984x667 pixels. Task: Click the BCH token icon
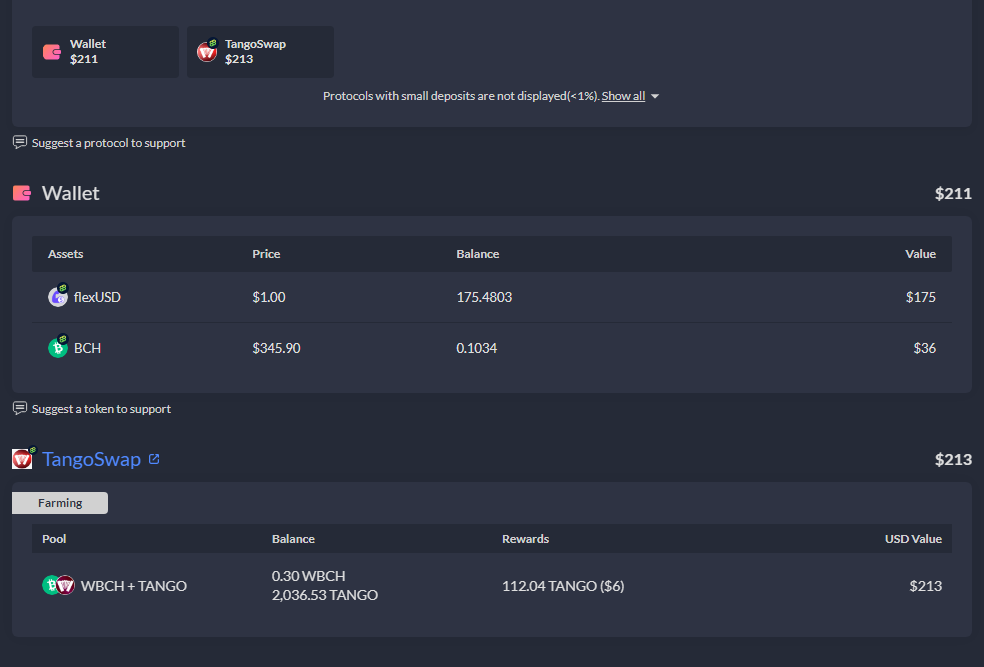58,347
